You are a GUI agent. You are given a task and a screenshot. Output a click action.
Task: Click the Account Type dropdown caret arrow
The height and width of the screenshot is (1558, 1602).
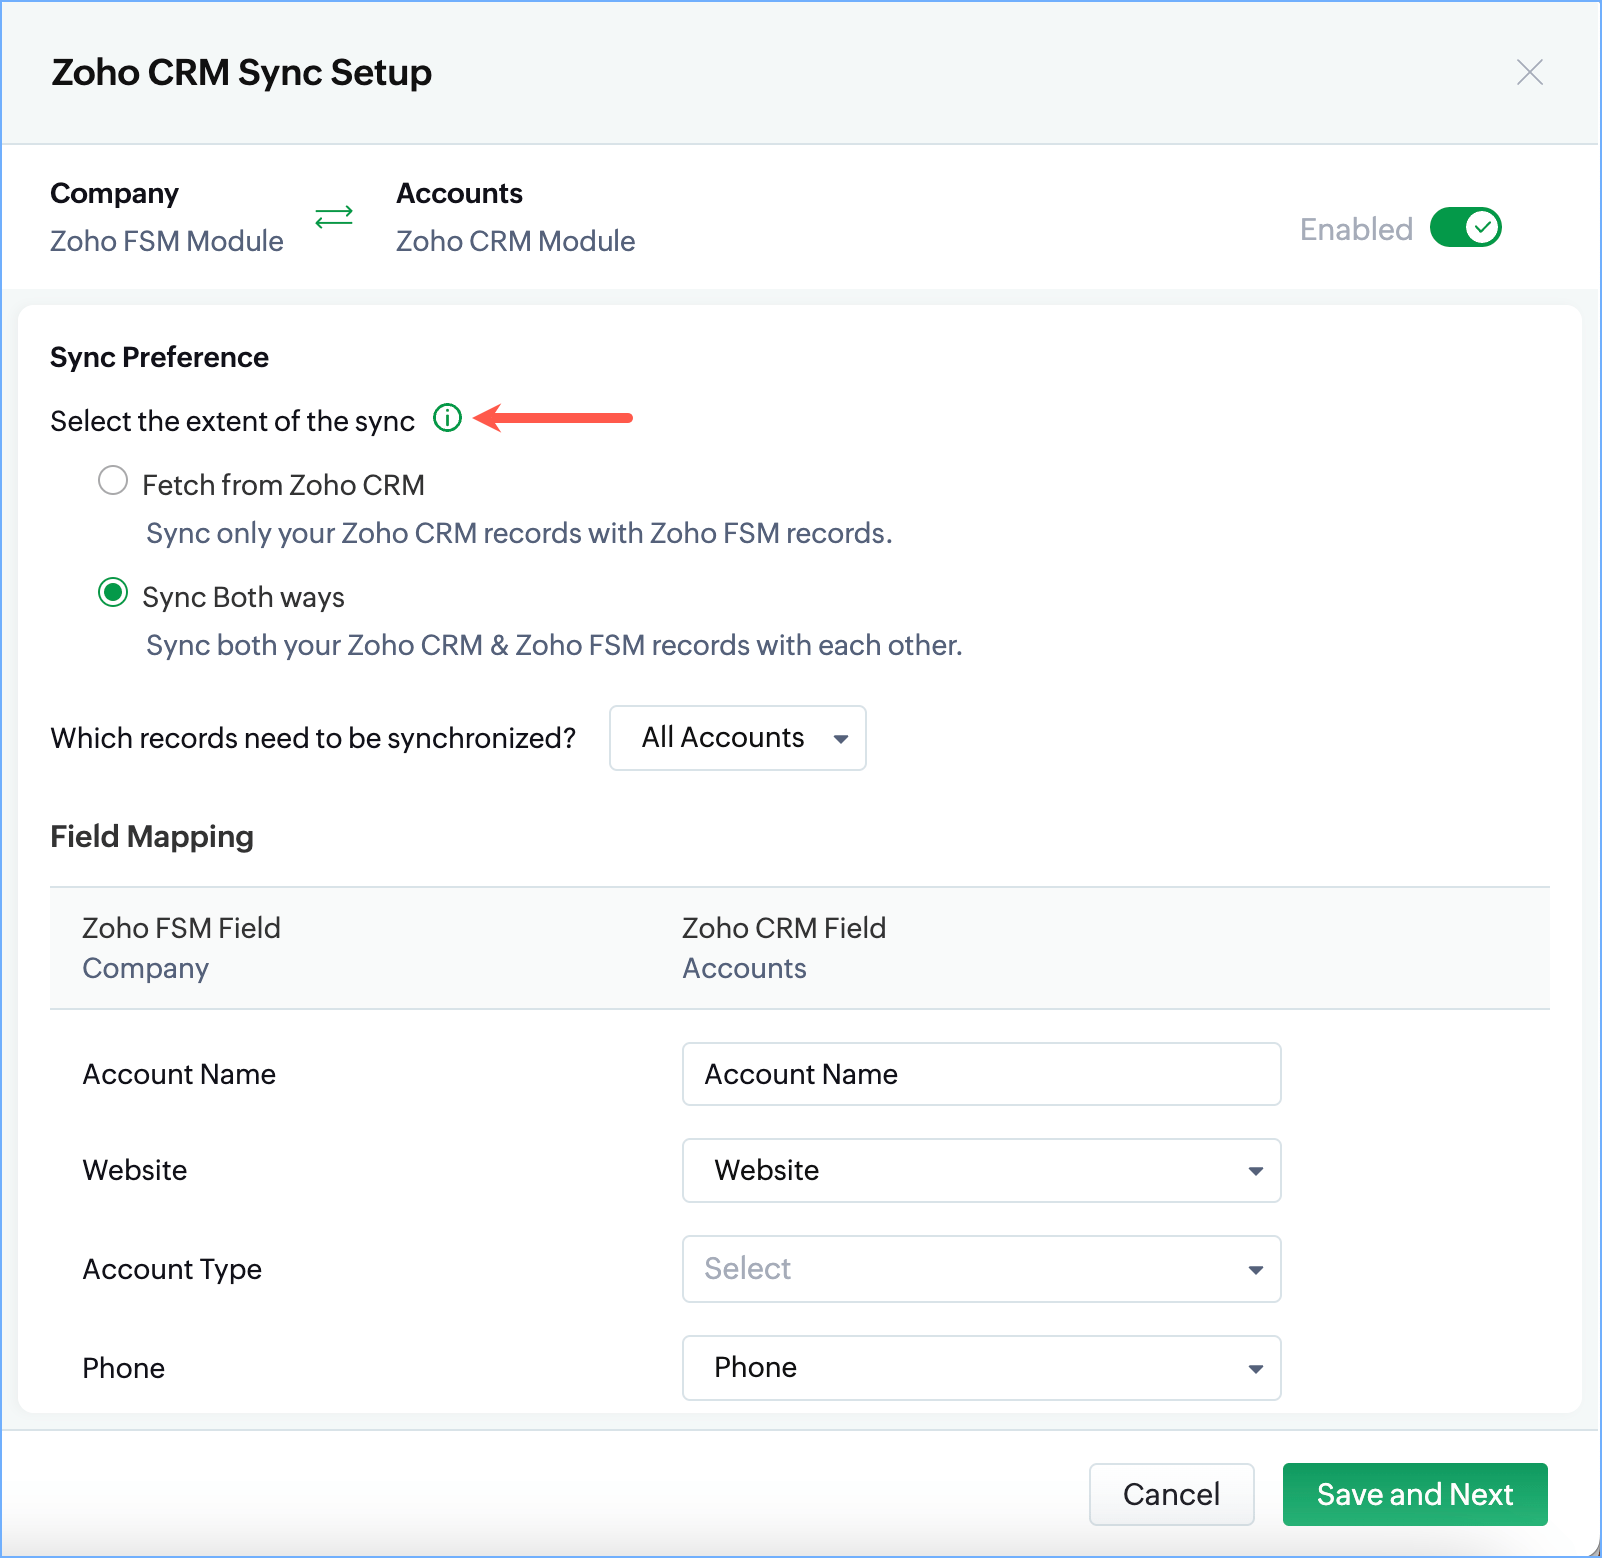pos(1255,1270)
